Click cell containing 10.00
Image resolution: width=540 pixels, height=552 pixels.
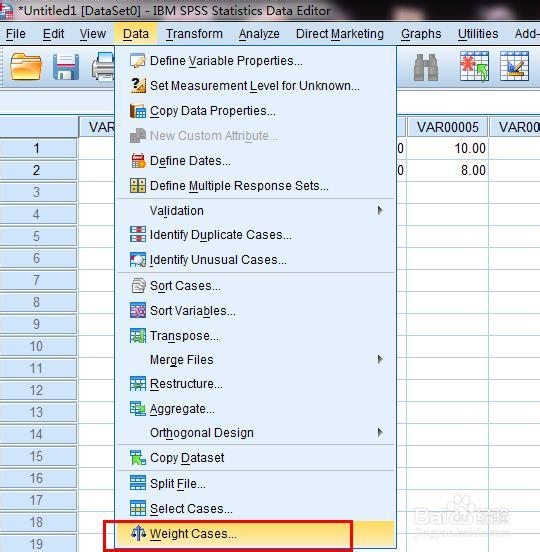pyautogui.click(x=447, y=148)
